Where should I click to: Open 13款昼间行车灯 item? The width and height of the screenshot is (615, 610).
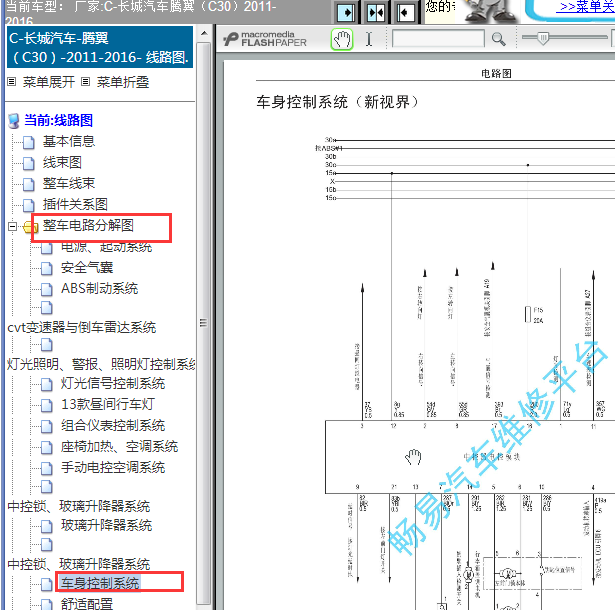(108, 404)
